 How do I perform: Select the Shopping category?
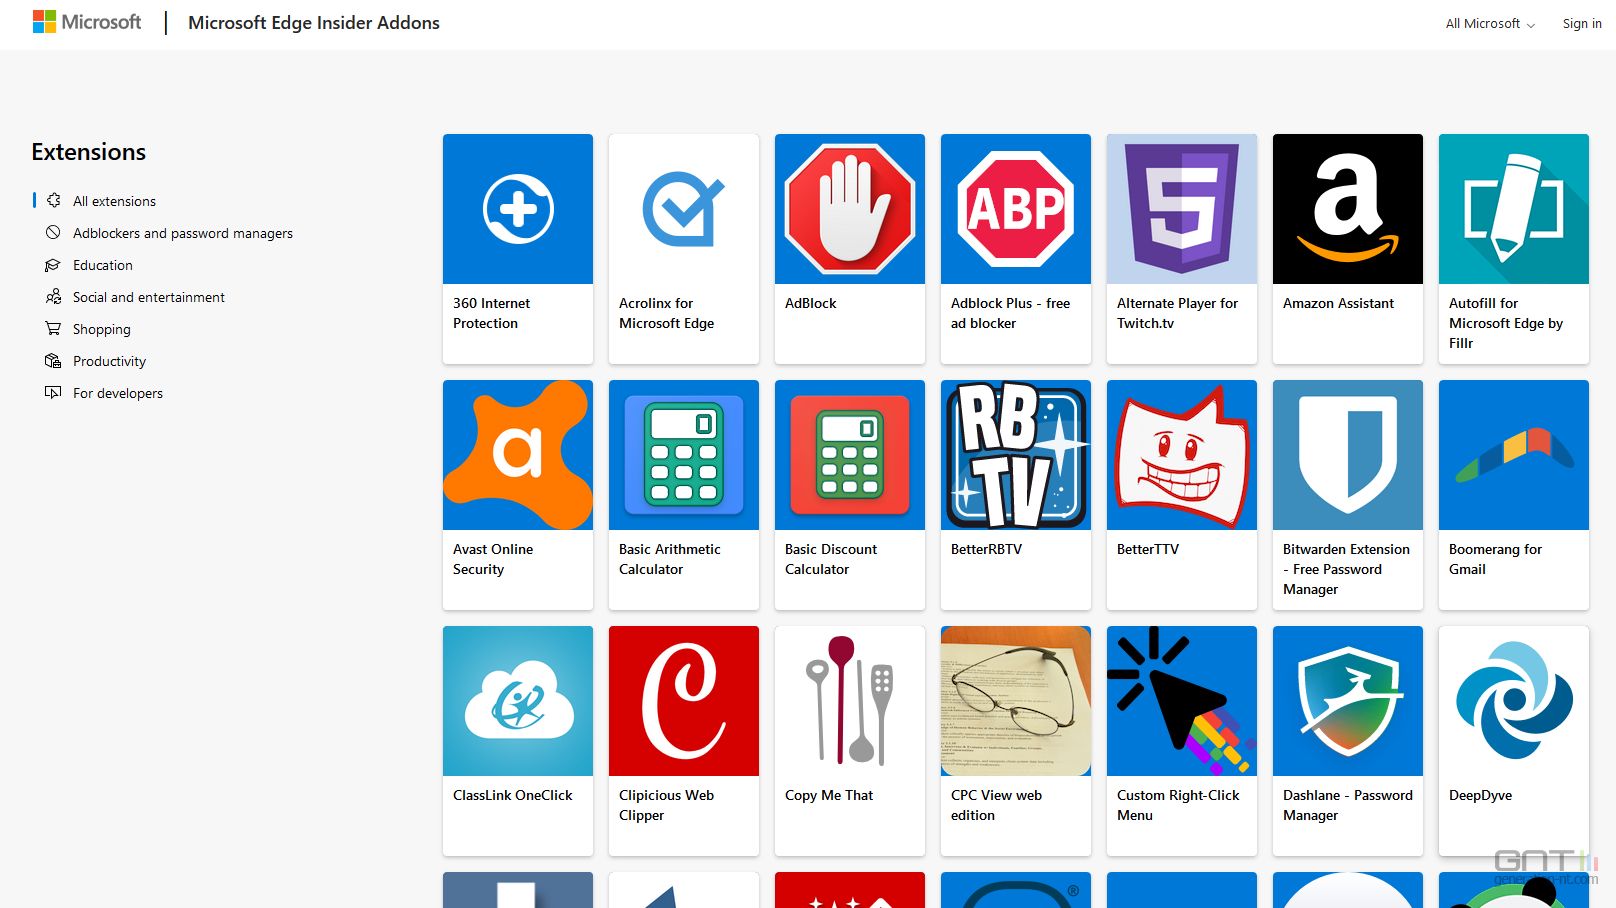(x=102, y=329)
